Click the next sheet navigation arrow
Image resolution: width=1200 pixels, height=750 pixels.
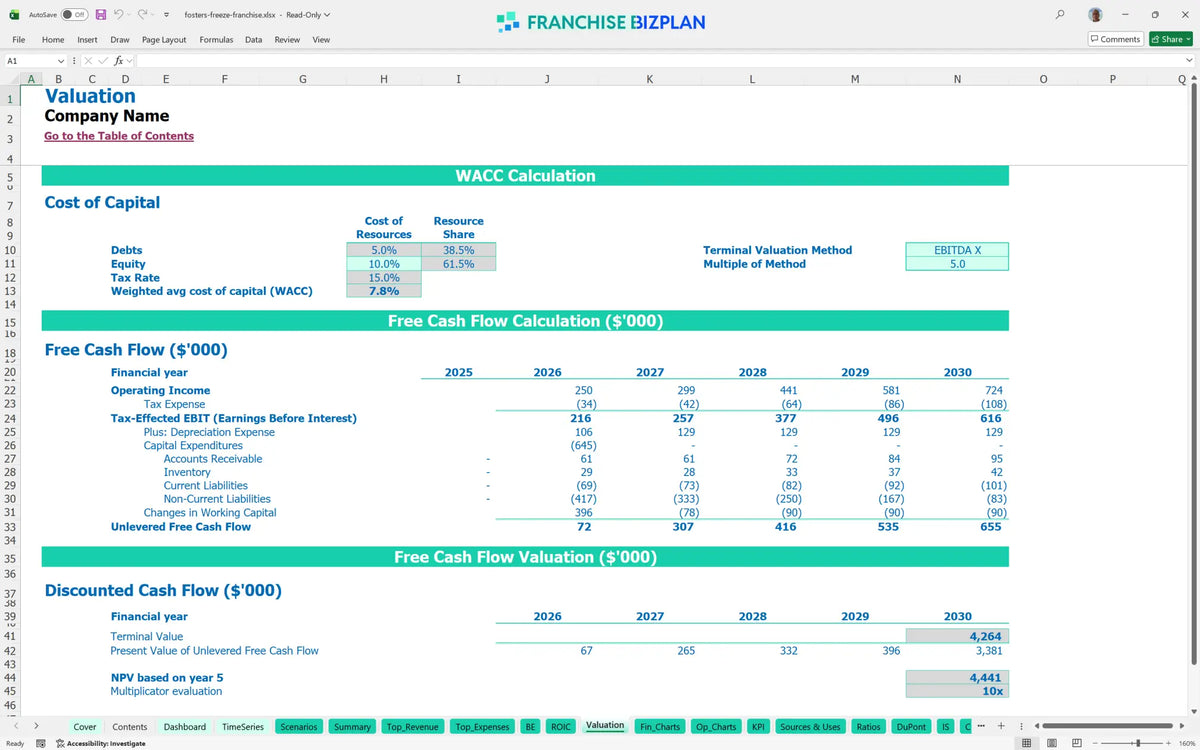coord(37,726)
